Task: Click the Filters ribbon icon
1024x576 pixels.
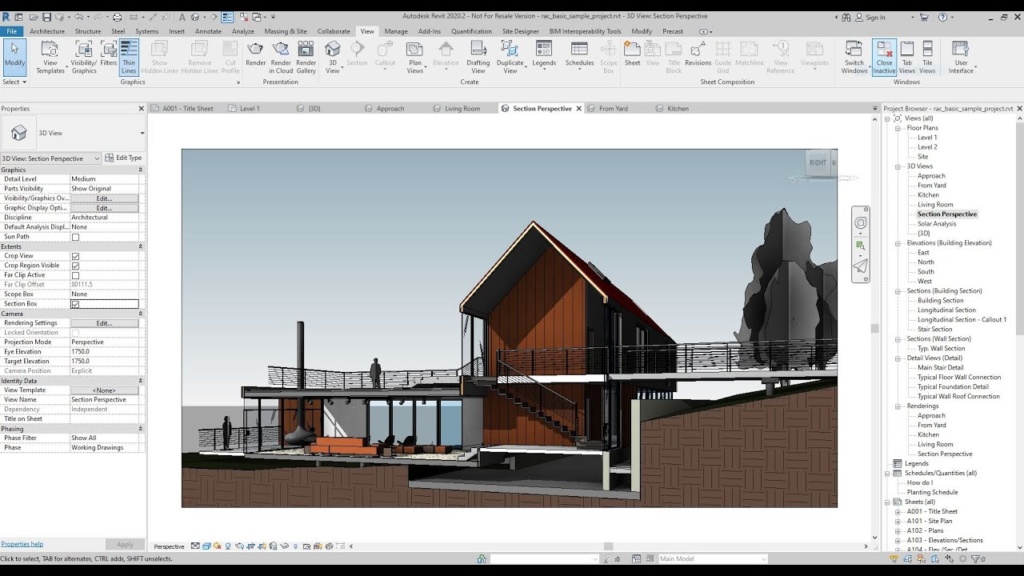Action: point(108,54)
